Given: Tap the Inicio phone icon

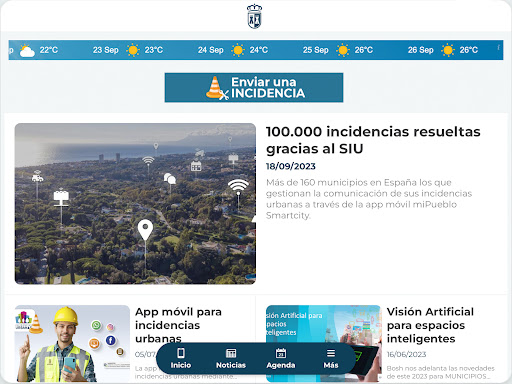Looking at the screenshot, I should (181, 353).
